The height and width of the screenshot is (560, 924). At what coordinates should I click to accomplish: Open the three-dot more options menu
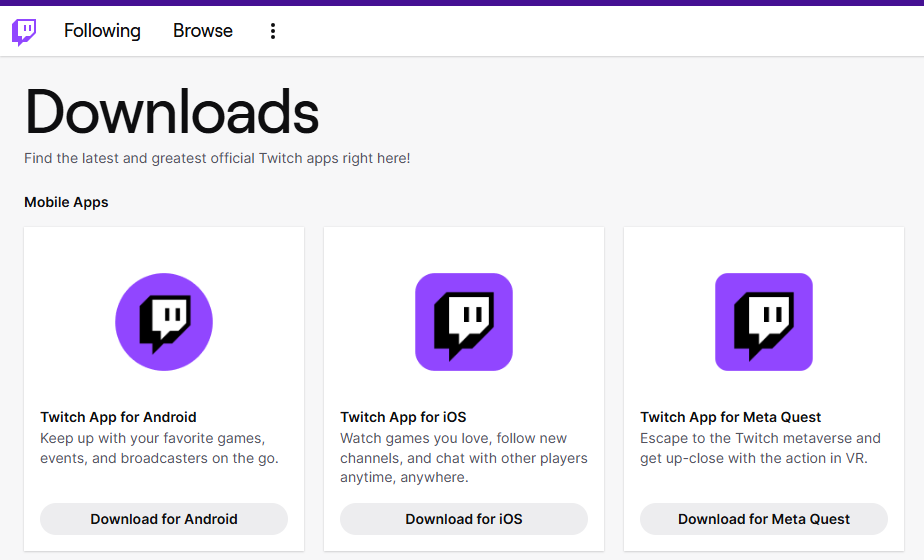(272, 31)
